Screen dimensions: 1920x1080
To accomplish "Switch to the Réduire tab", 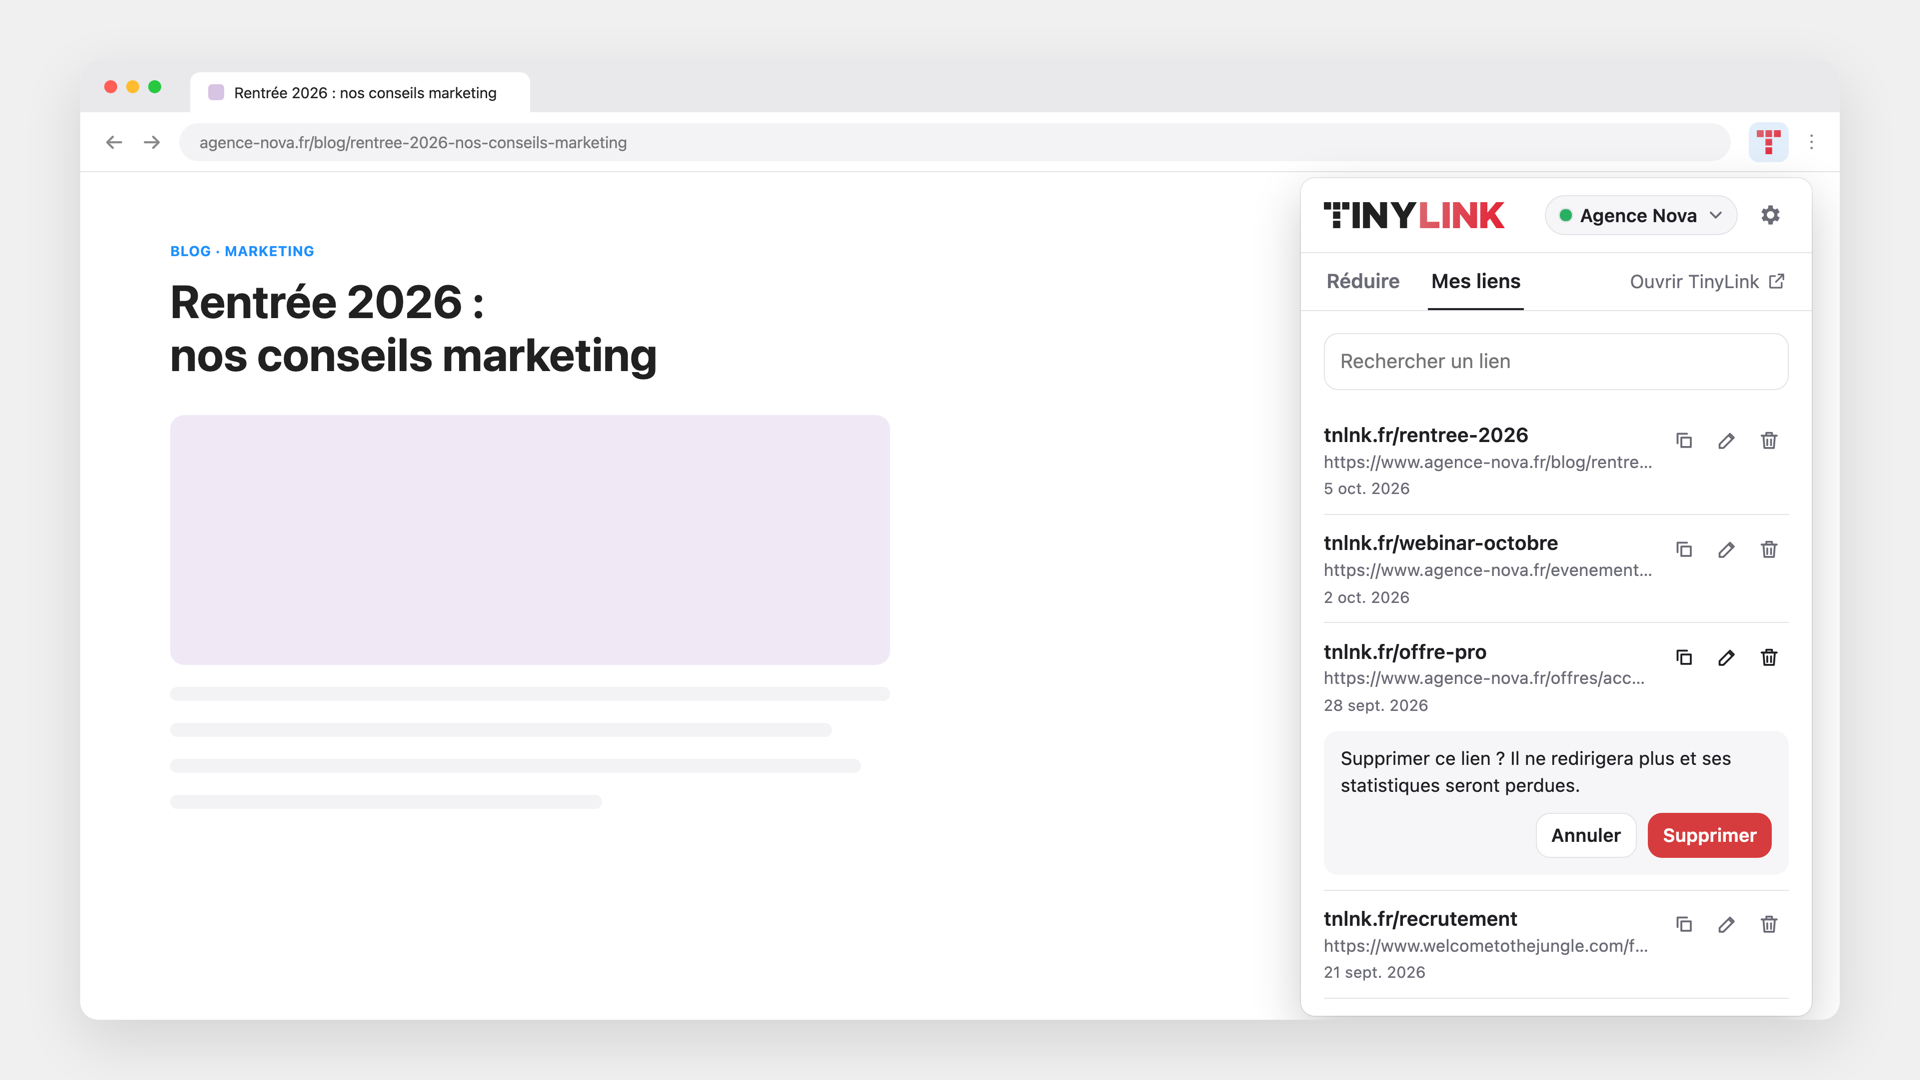I will tap(1362, 281).
